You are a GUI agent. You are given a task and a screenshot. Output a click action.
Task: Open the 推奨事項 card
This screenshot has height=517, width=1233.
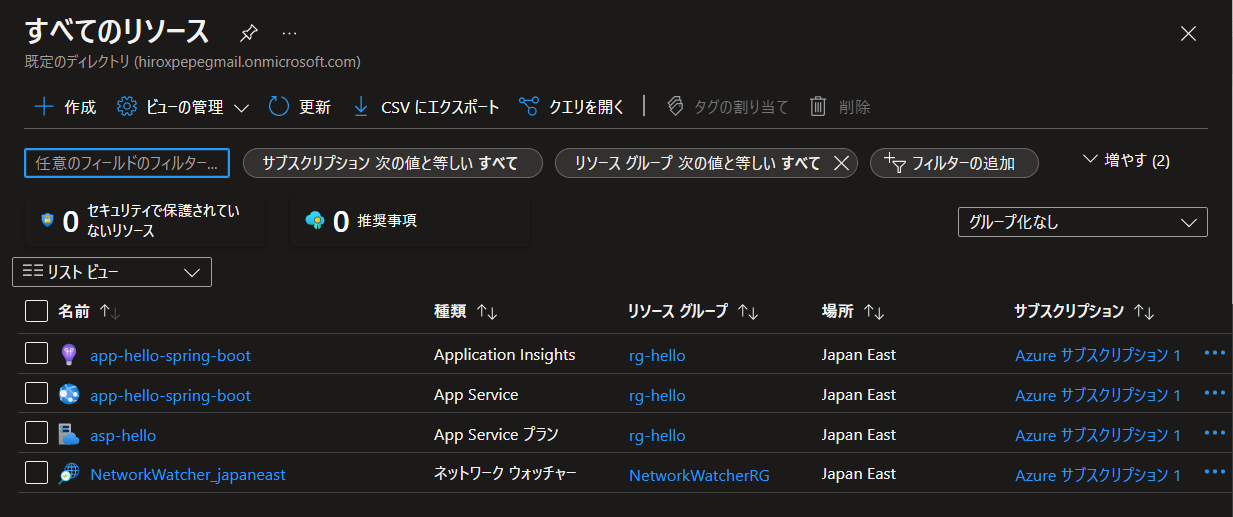(x=410, y=221)
